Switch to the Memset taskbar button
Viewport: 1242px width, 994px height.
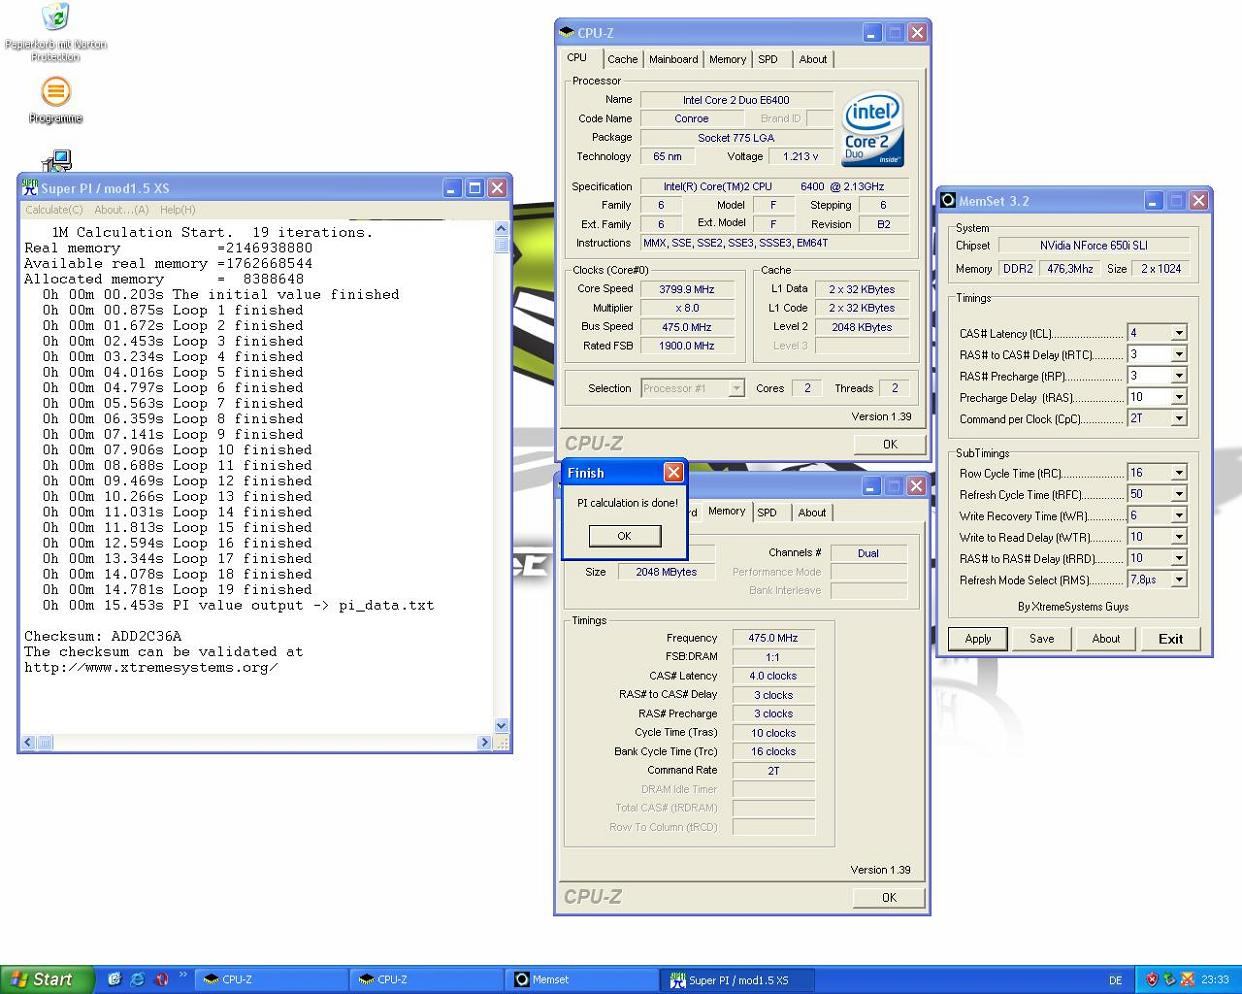pos(583,980)
